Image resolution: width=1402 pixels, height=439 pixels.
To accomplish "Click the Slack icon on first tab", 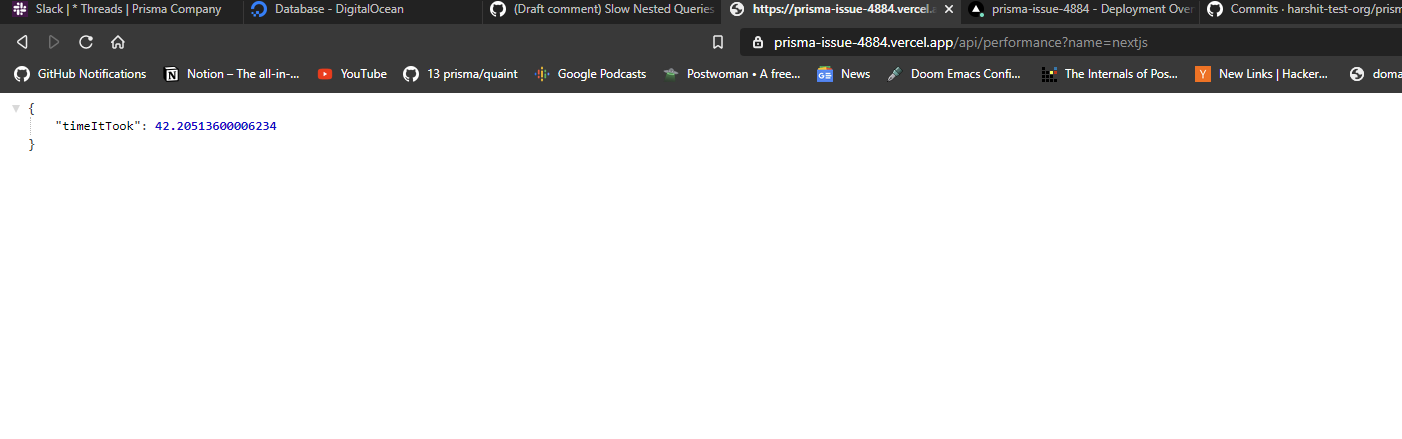I will tap(19, 9).
